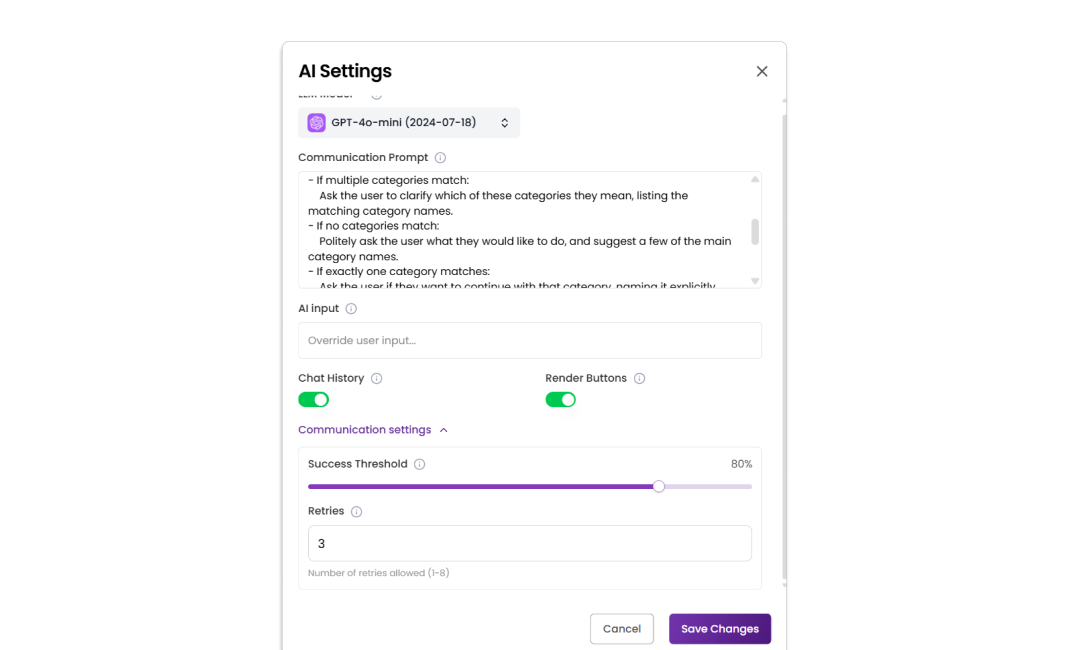Click the prompt box scrollbar thumb
The height and width of the screenshot is (650, 1070).
755,232
